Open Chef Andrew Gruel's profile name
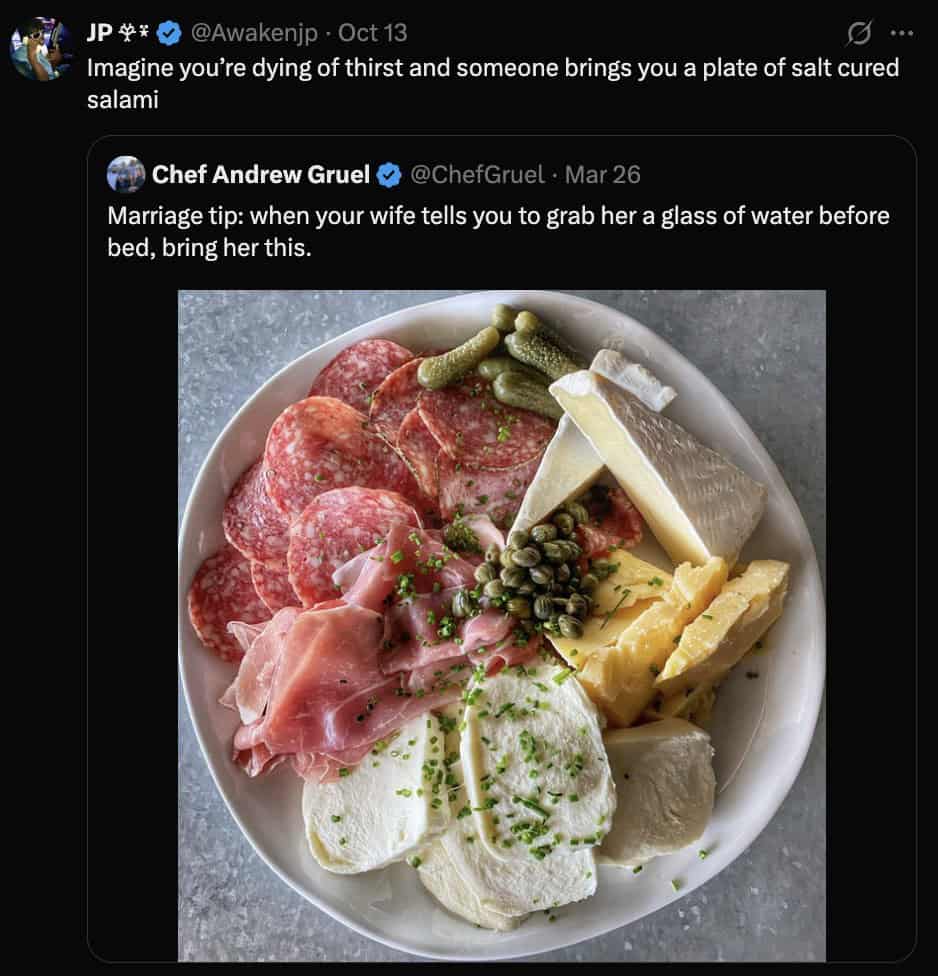Viewport: 938px width, 976px height. 262,175
